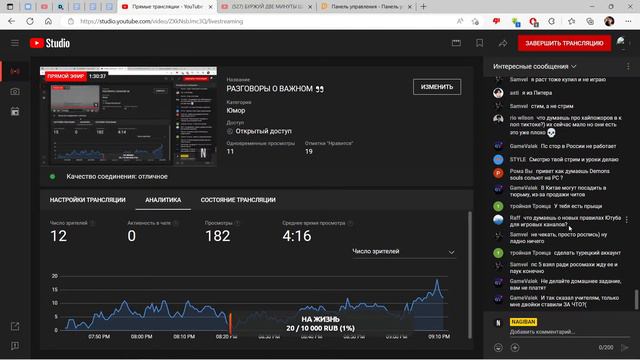Click Качество соединения: отличное status
The height and width of the screenshot is (360, 640).
tap(117, 176)
